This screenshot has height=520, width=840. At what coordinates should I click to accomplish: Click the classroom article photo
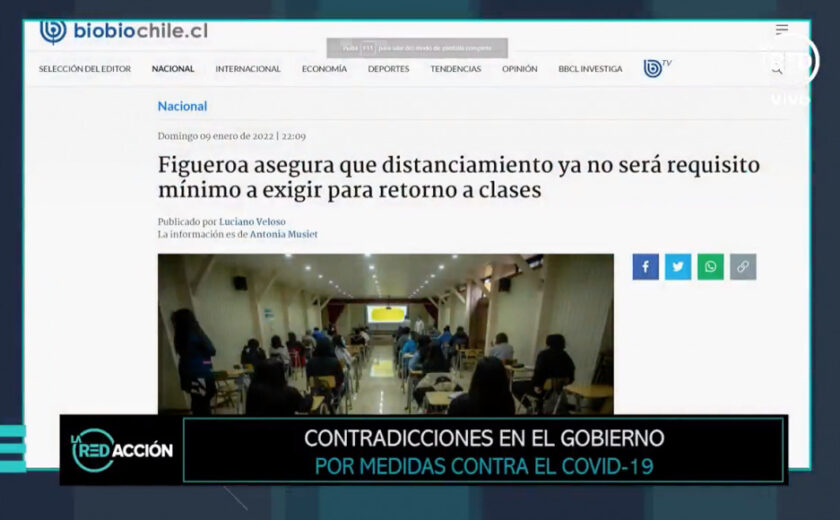coord(385,333)
